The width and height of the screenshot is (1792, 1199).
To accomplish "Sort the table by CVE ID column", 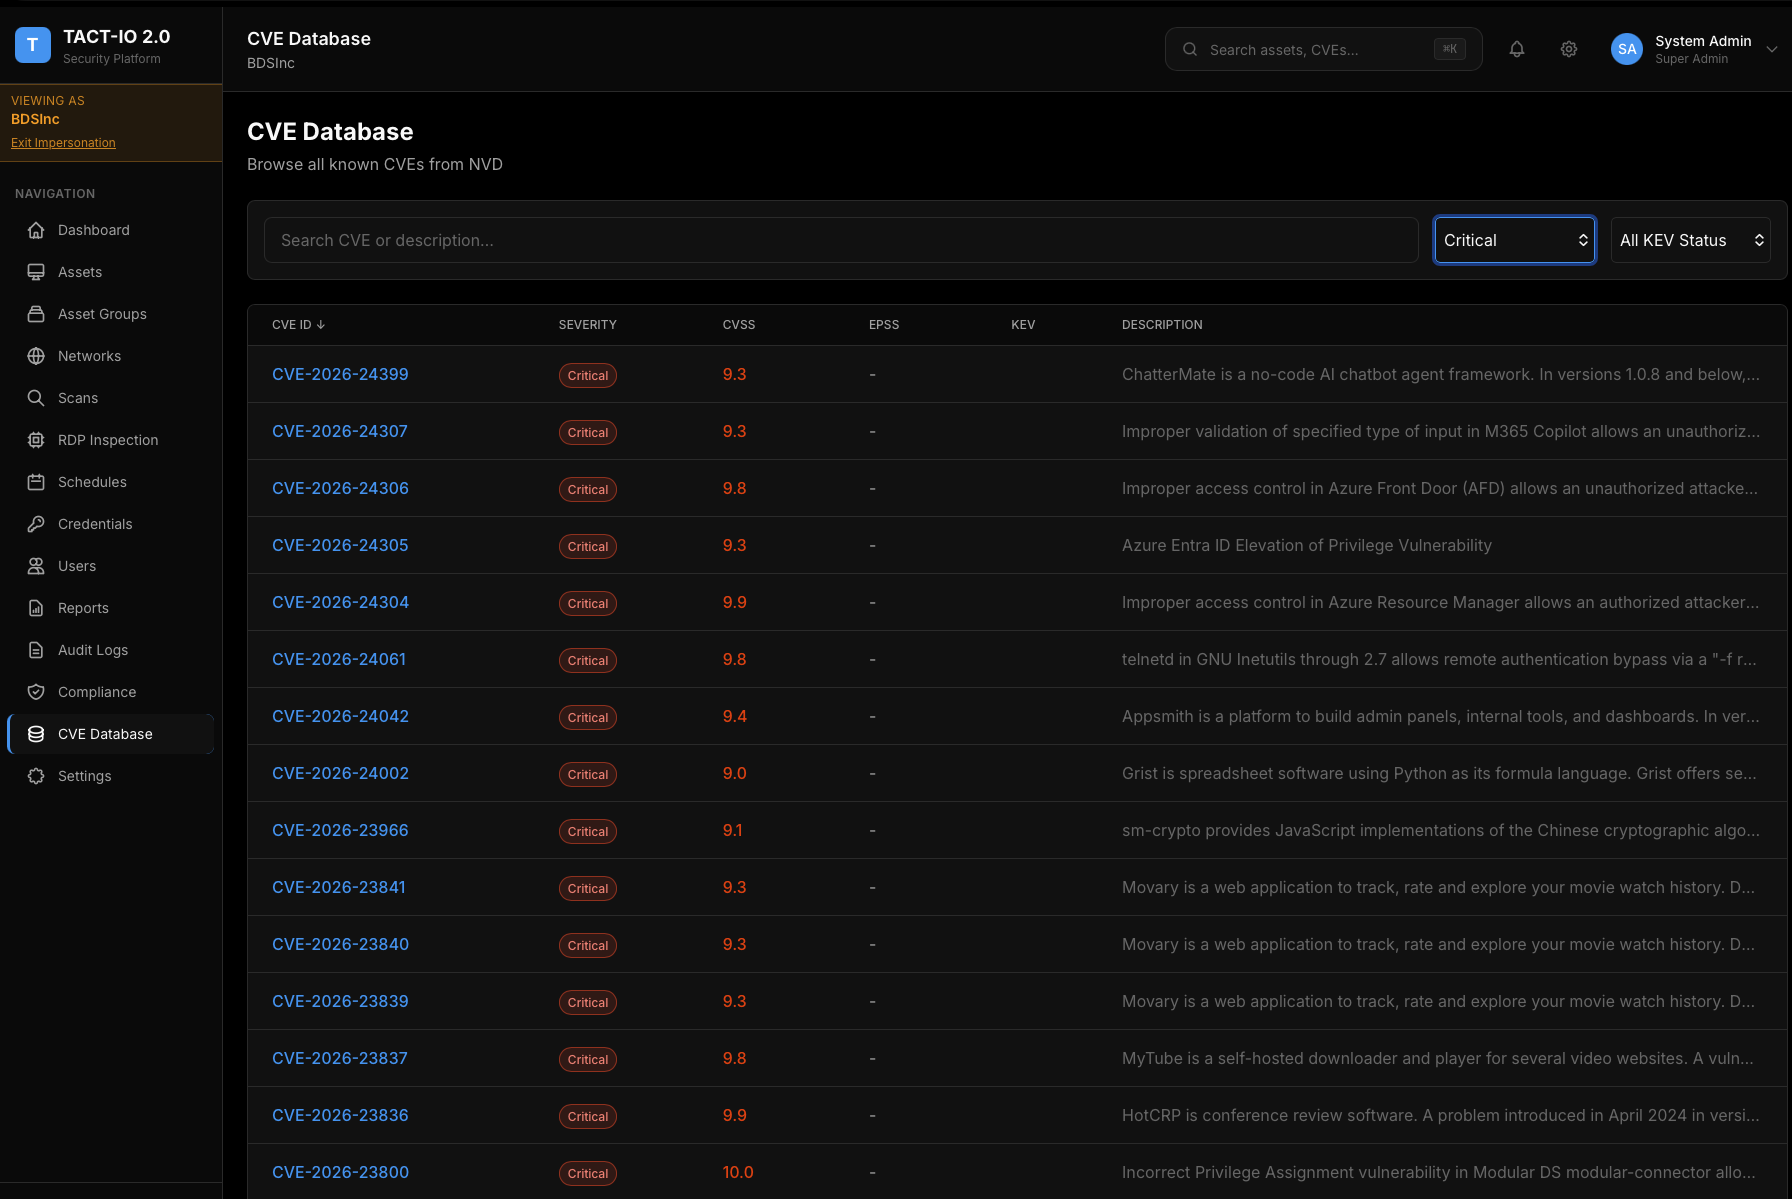I will (x=296, y=324).
